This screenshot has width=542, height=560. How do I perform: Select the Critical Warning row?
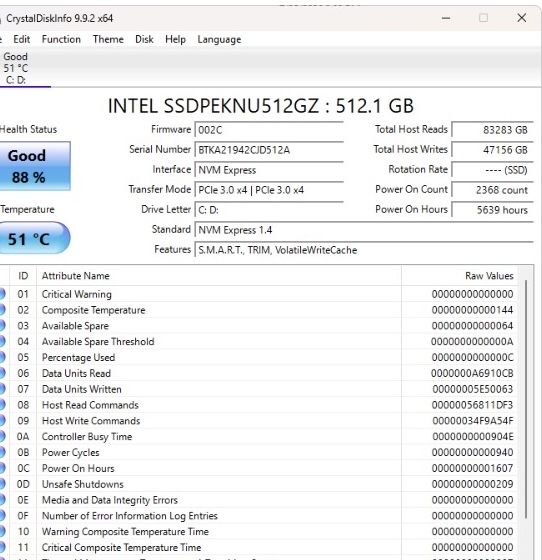[x=259, y=294]
